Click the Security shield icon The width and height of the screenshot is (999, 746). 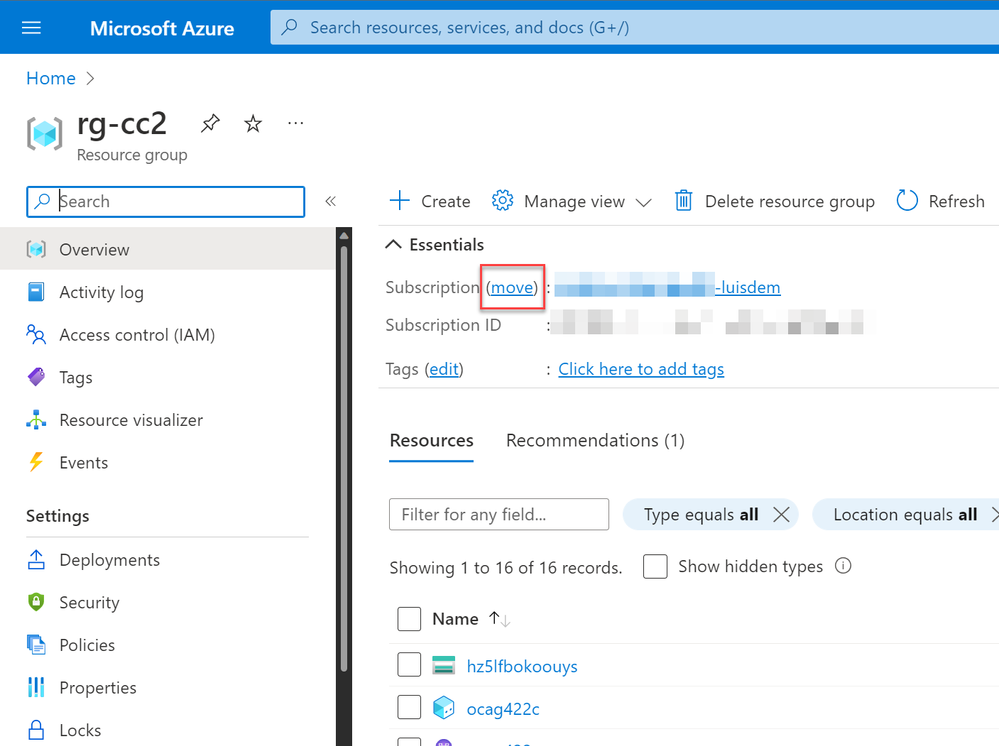(x=36, y=602)
